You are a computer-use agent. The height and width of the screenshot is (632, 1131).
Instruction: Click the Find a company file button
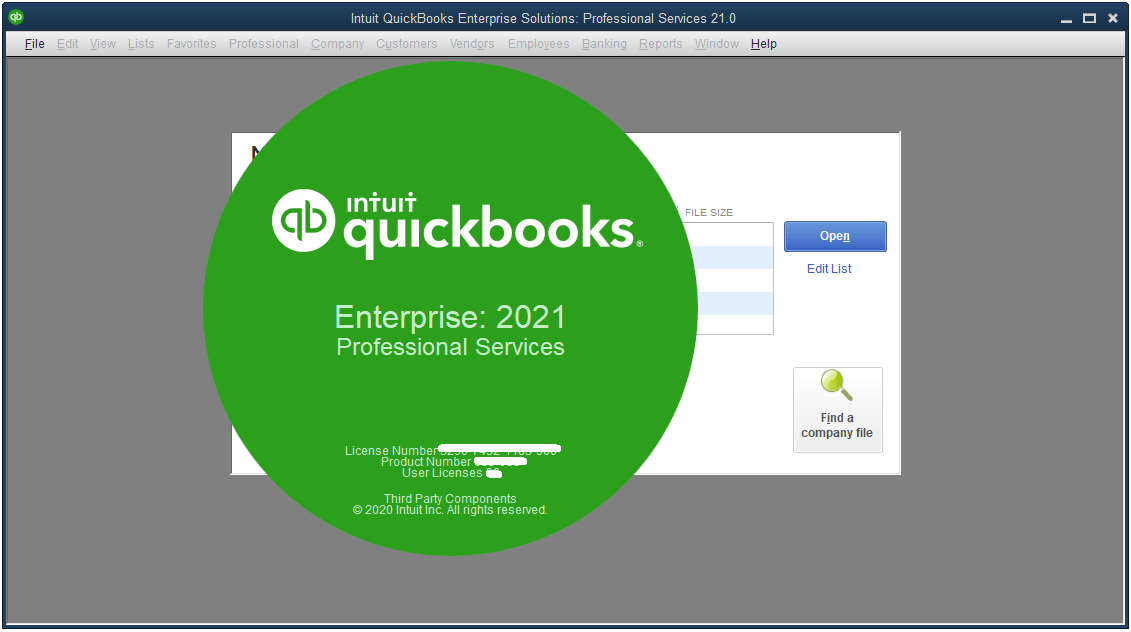(x=837, y=410)
